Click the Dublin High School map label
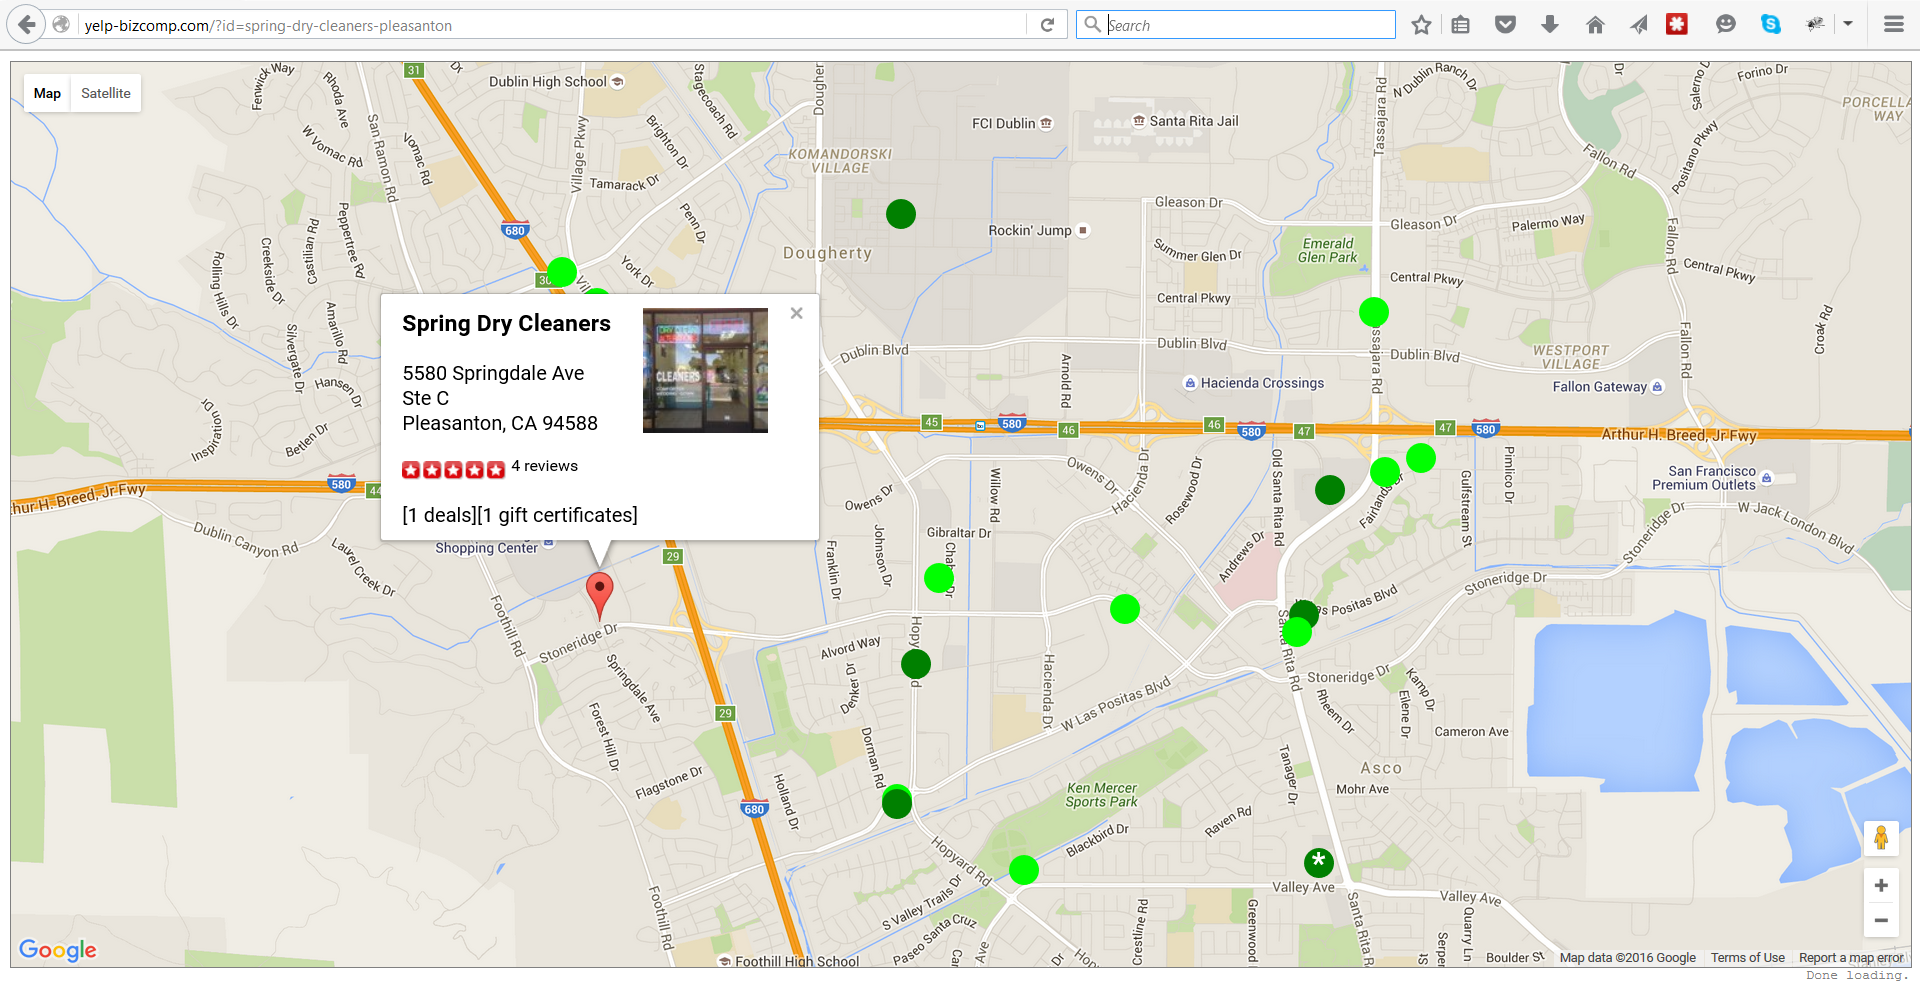 556,82
